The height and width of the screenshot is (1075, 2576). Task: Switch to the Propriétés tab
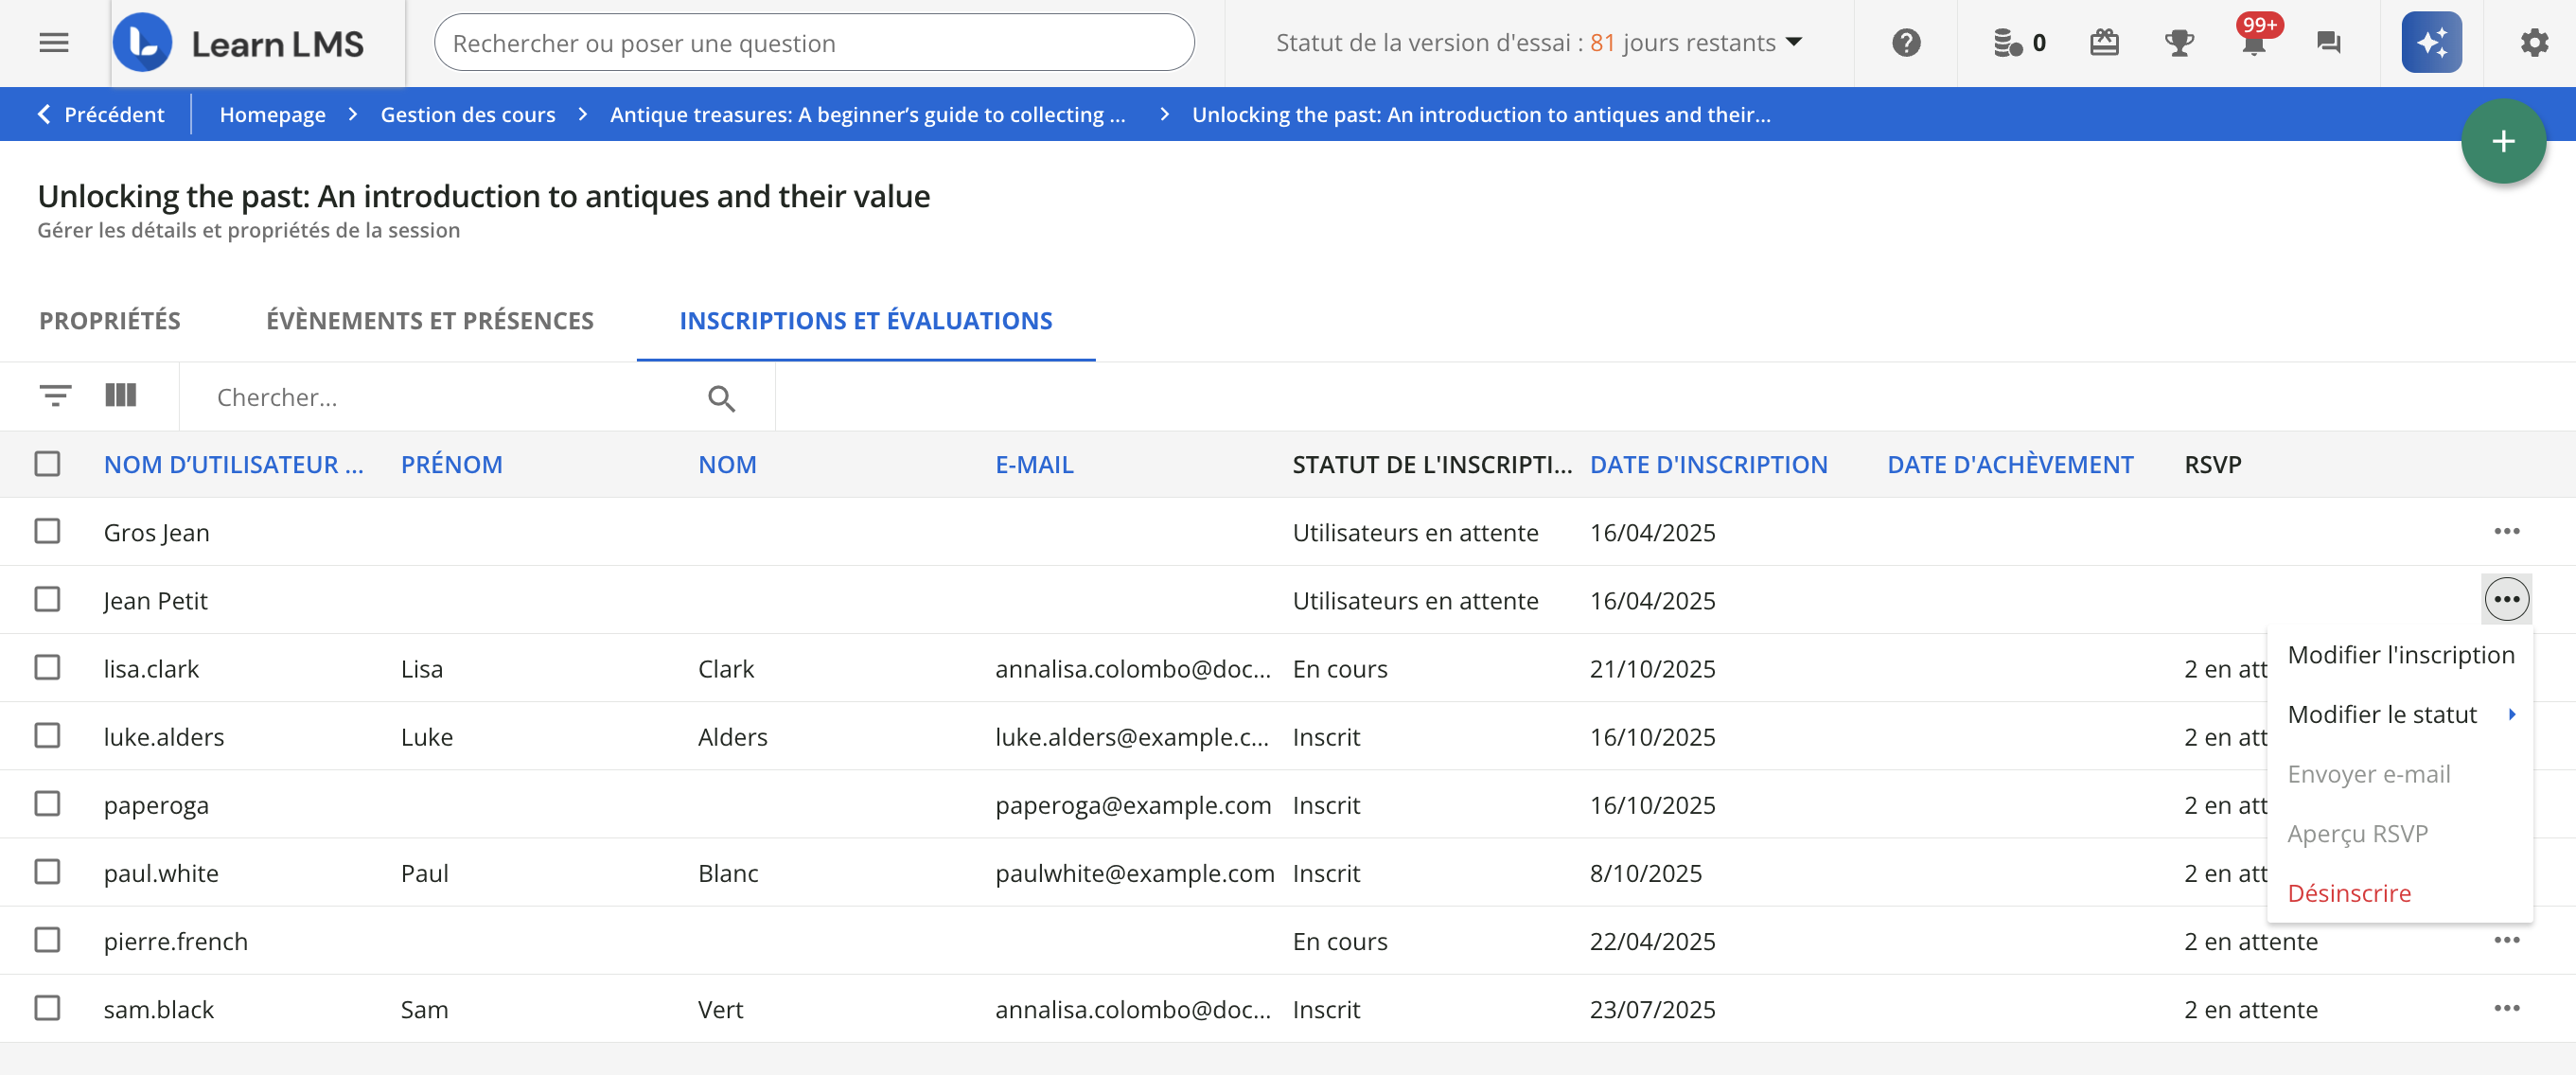(110, 321)
